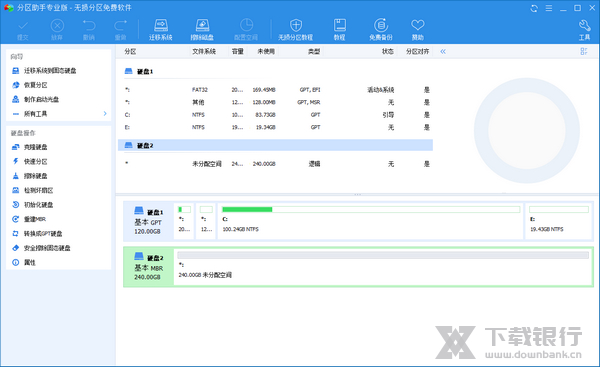The width and height of the screenshot is (600, 367).
Task: Sort by 状态 column header
Action: click(387, 51)
